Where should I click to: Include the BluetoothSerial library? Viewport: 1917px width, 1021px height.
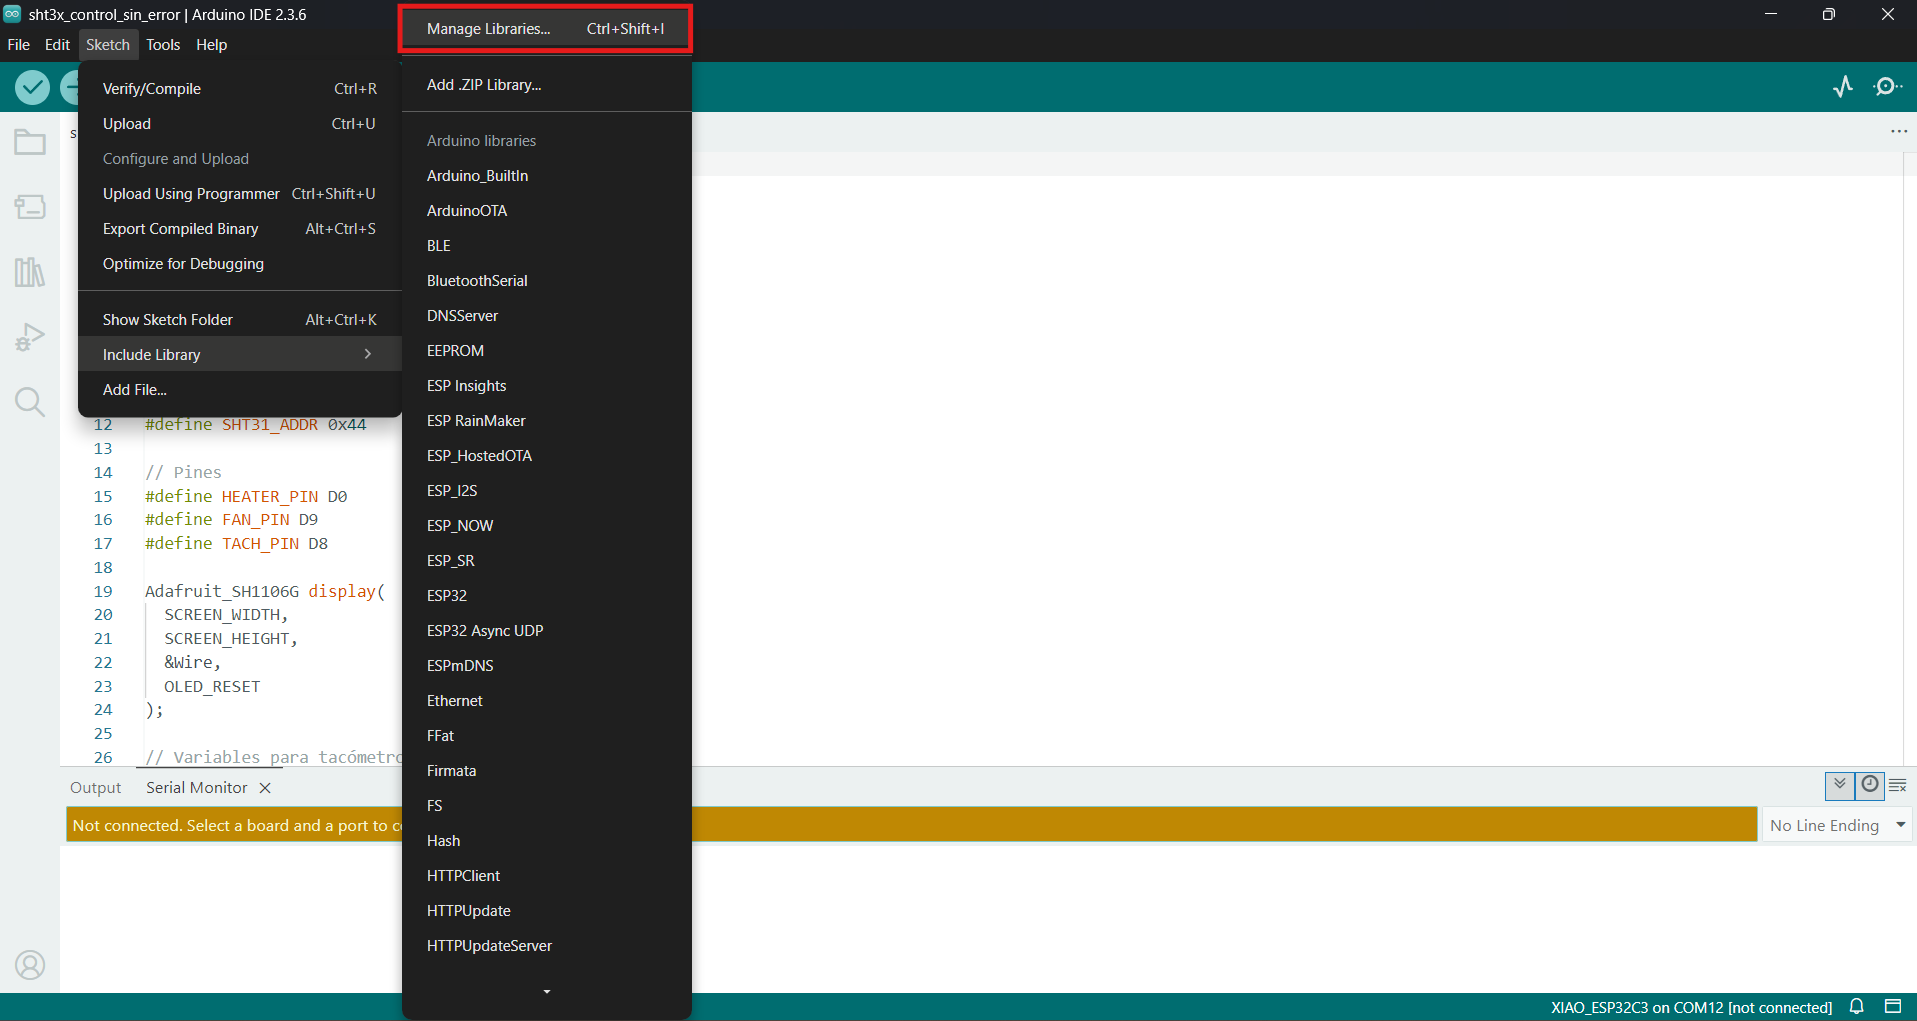[546, 281]
